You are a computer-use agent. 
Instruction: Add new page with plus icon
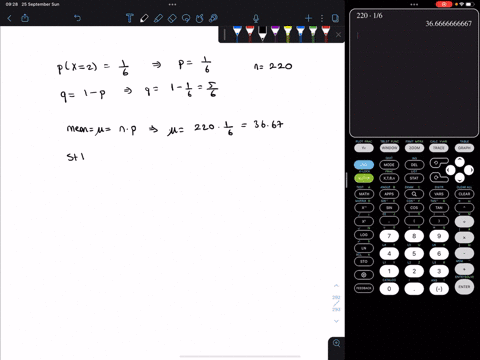[x=308, y=18]
